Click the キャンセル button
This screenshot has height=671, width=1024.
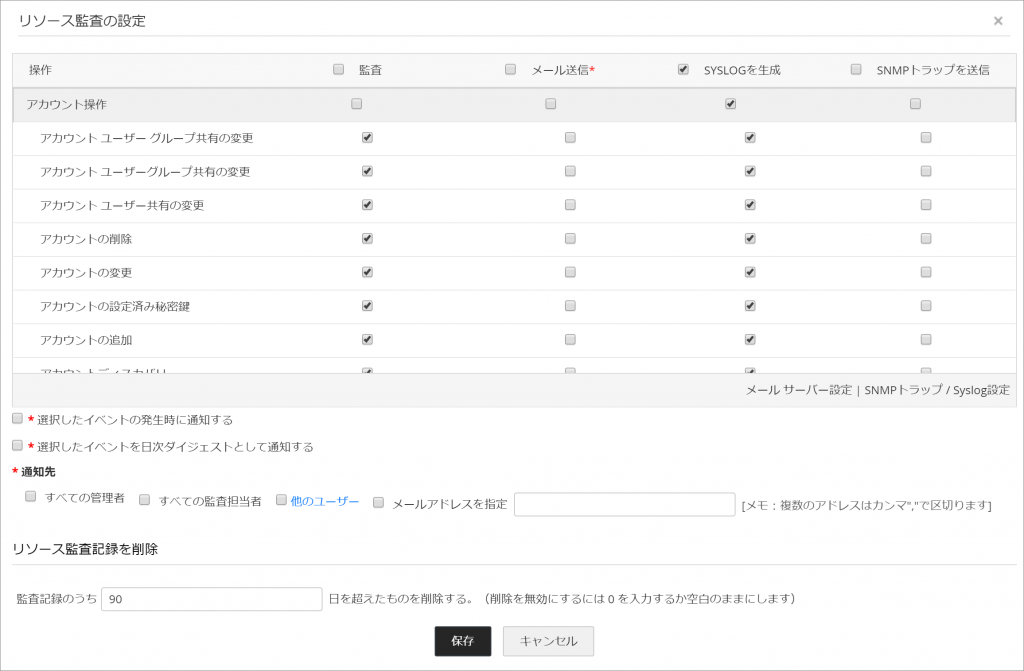[549, 641]
